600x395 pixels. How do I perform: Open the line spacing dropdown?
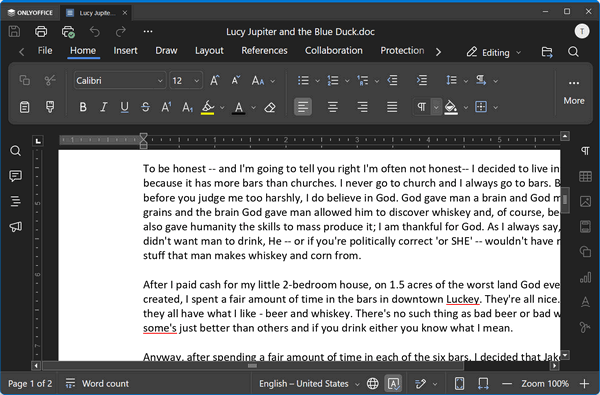466,81
